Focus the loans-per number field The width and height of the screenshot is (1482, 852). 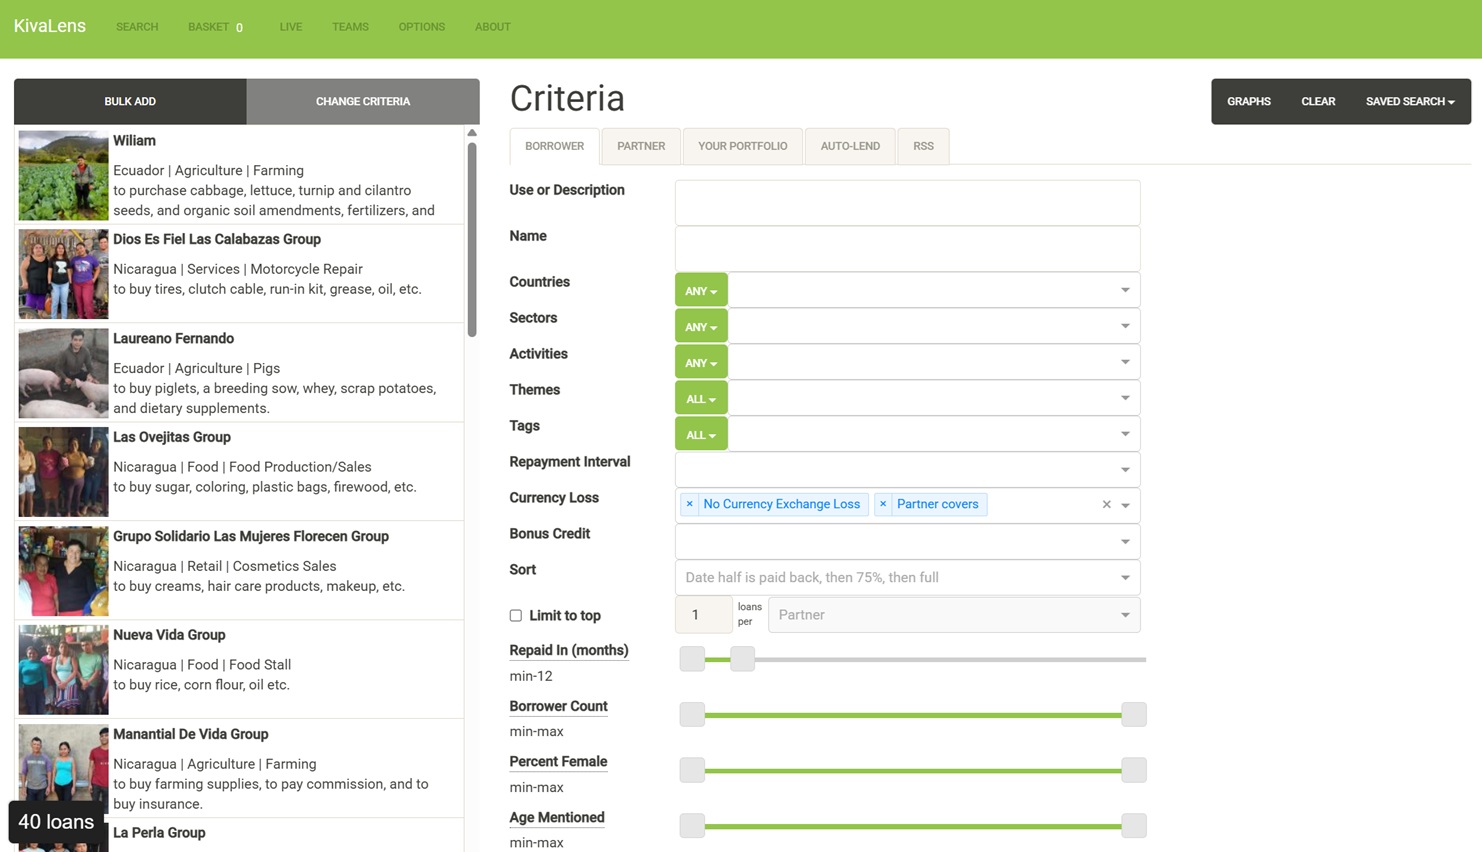click(x=704, y=615)
